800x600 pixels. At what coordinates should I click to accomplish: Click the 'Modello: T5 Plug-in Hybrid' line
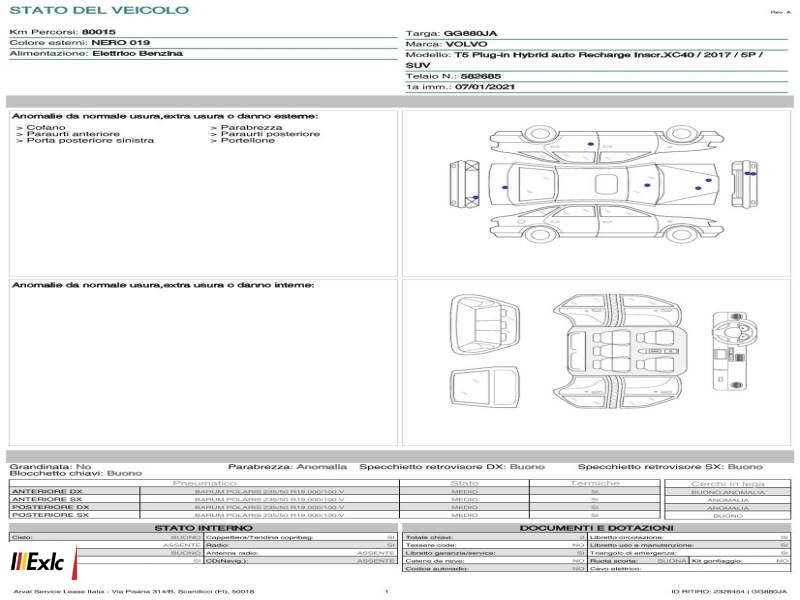(x=584, y=60)
